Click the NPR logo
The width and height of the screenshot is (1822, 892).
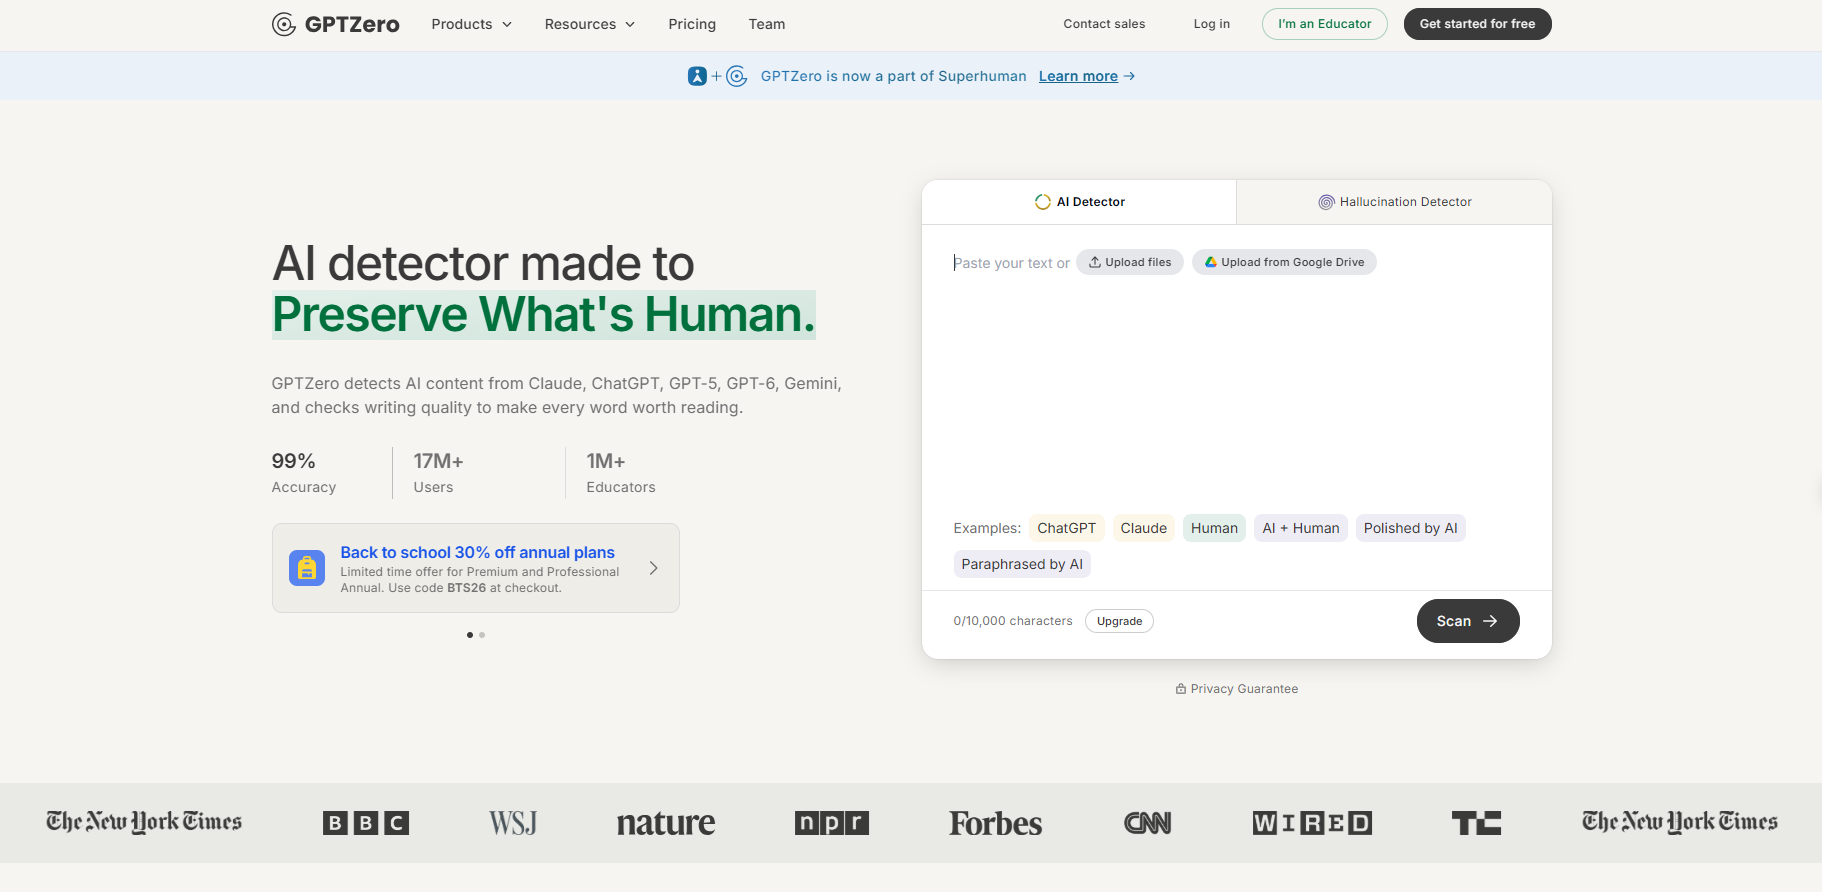click(831, 823)
